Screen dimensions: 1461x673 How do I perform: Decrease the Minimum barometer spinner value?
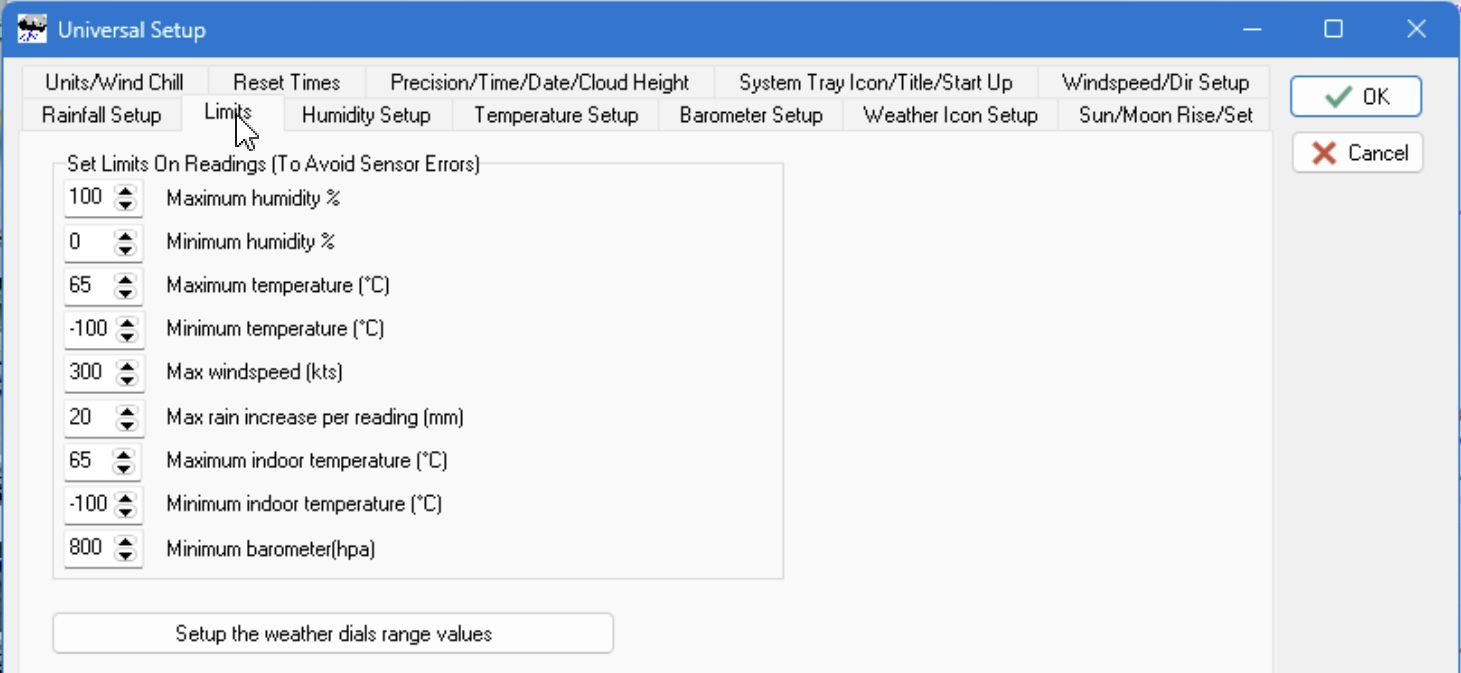point(125,554)
